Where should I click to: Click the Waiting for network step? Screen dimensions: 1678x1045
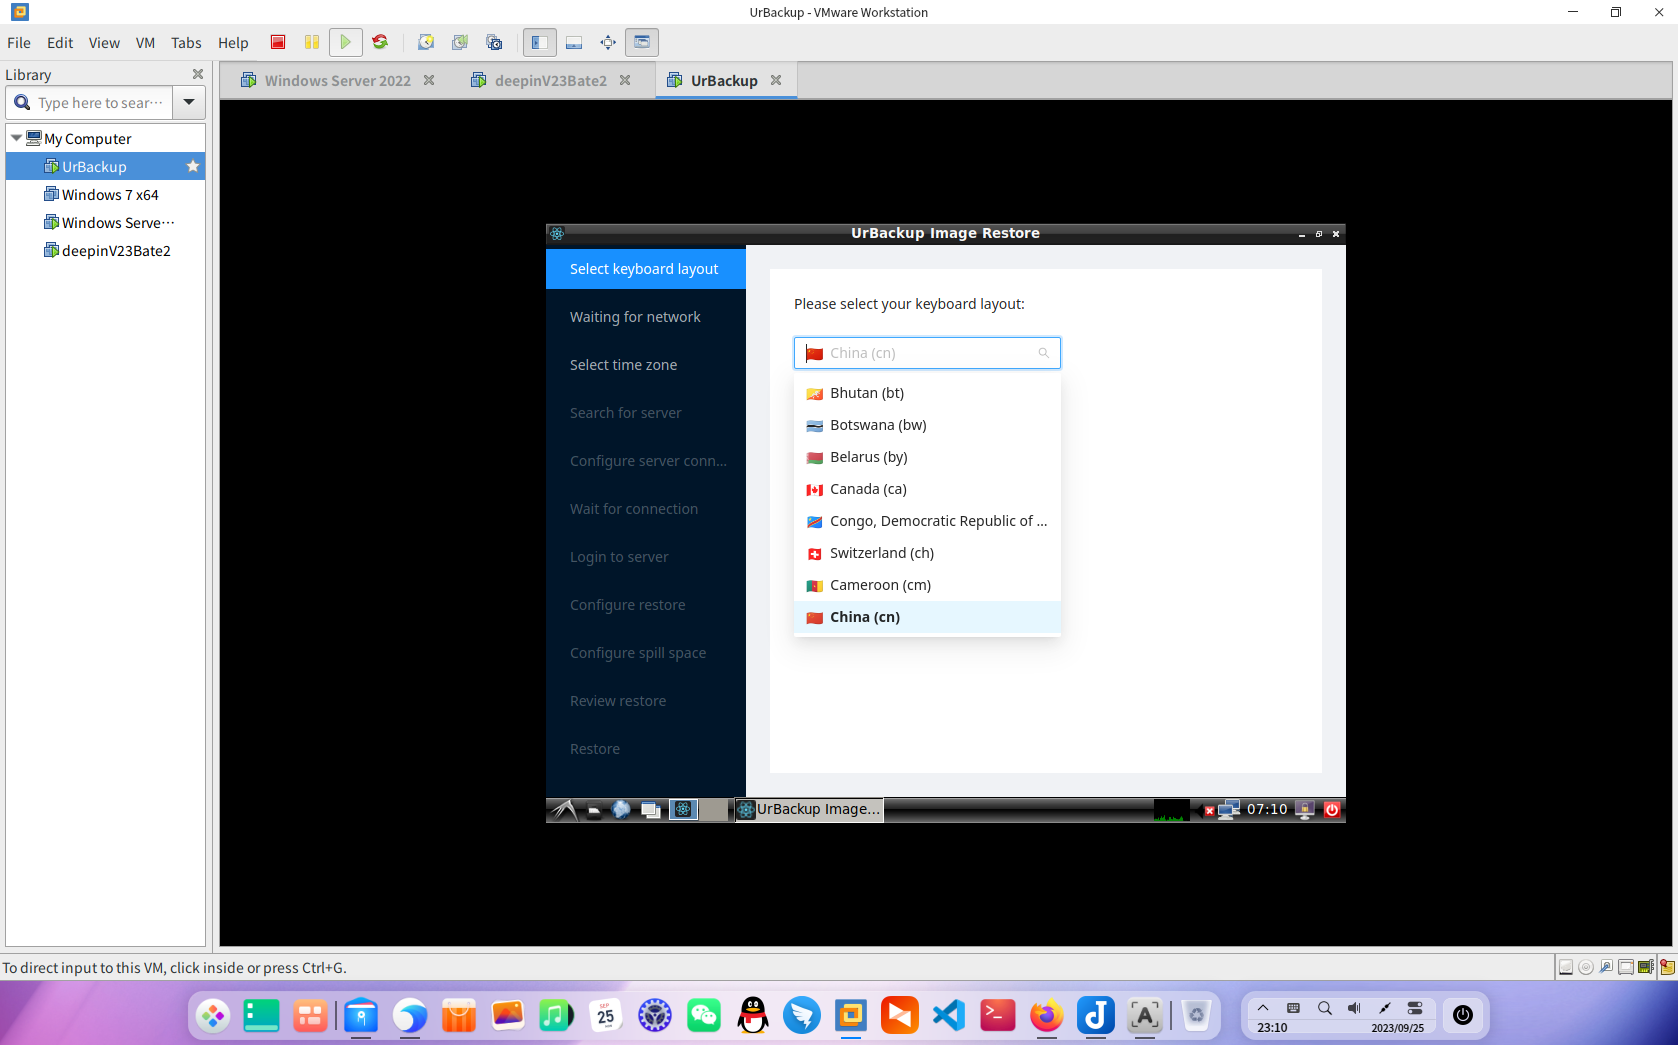click(646, 317)
